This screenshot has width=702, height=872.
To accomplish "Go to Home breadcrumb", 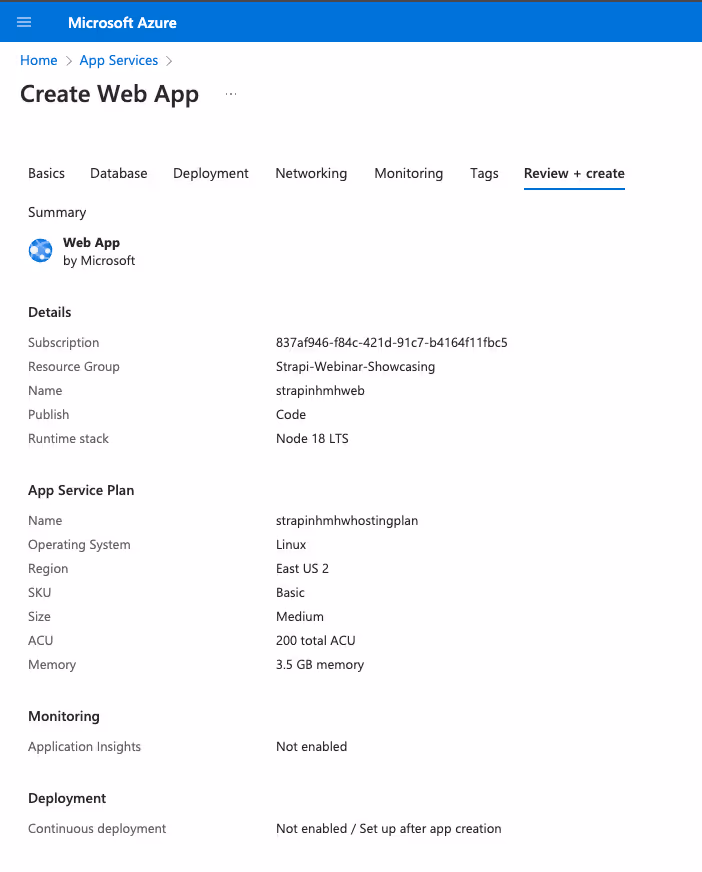I will point(38,61).
